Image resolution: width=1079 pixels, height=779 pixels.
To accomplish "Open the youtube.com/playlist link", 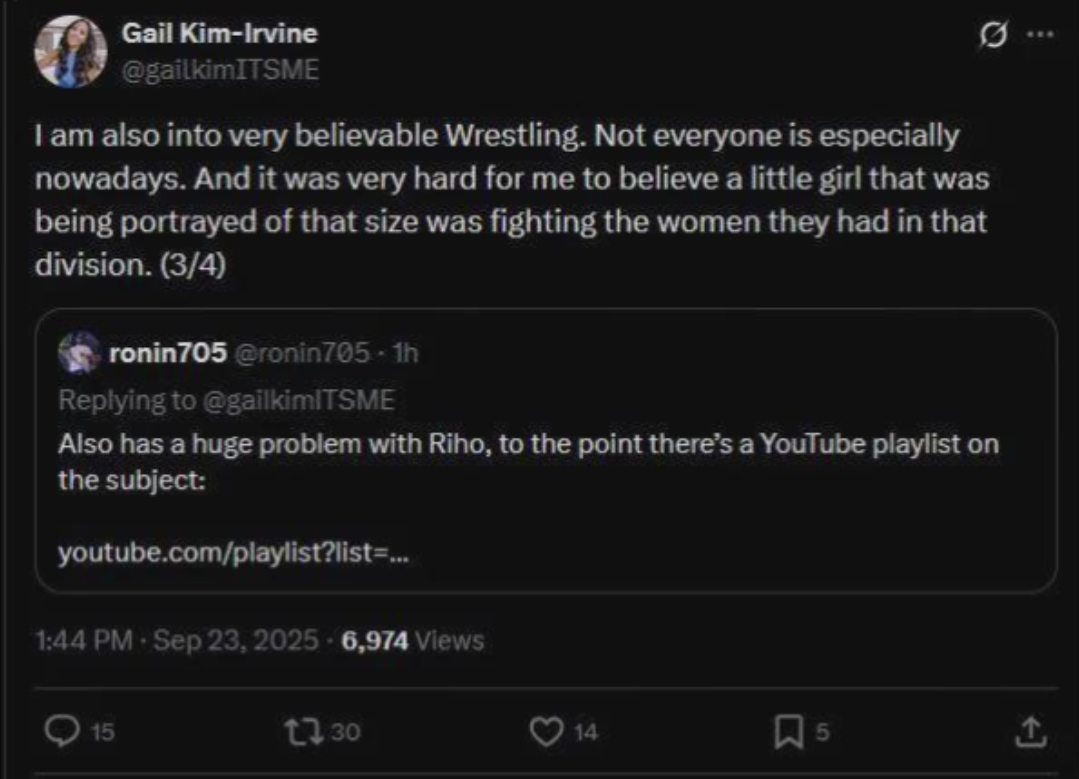I will [232, 551].
